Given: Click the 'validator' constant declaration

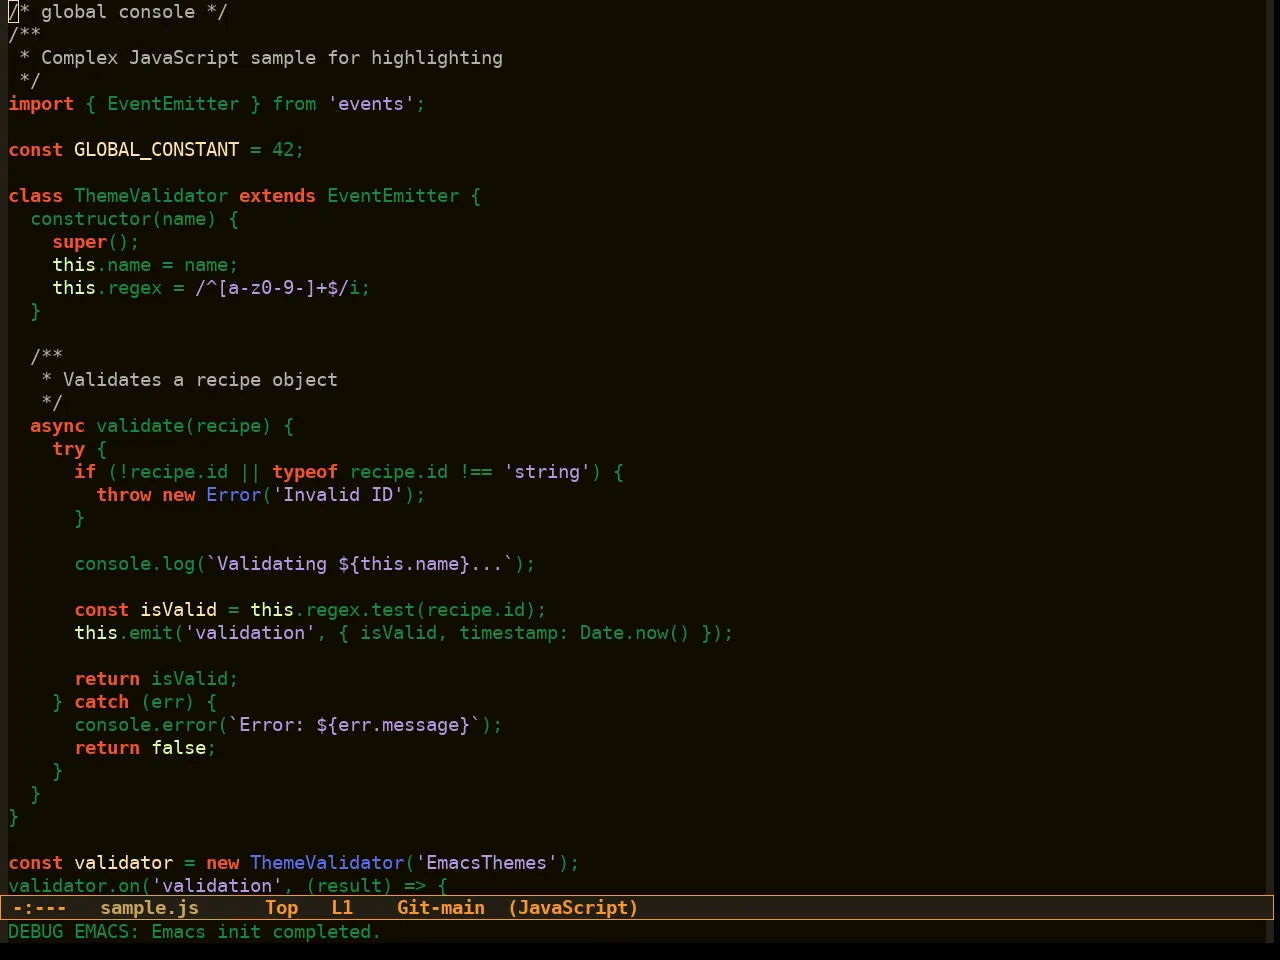Looking at the screenshot, I should 124,863.
